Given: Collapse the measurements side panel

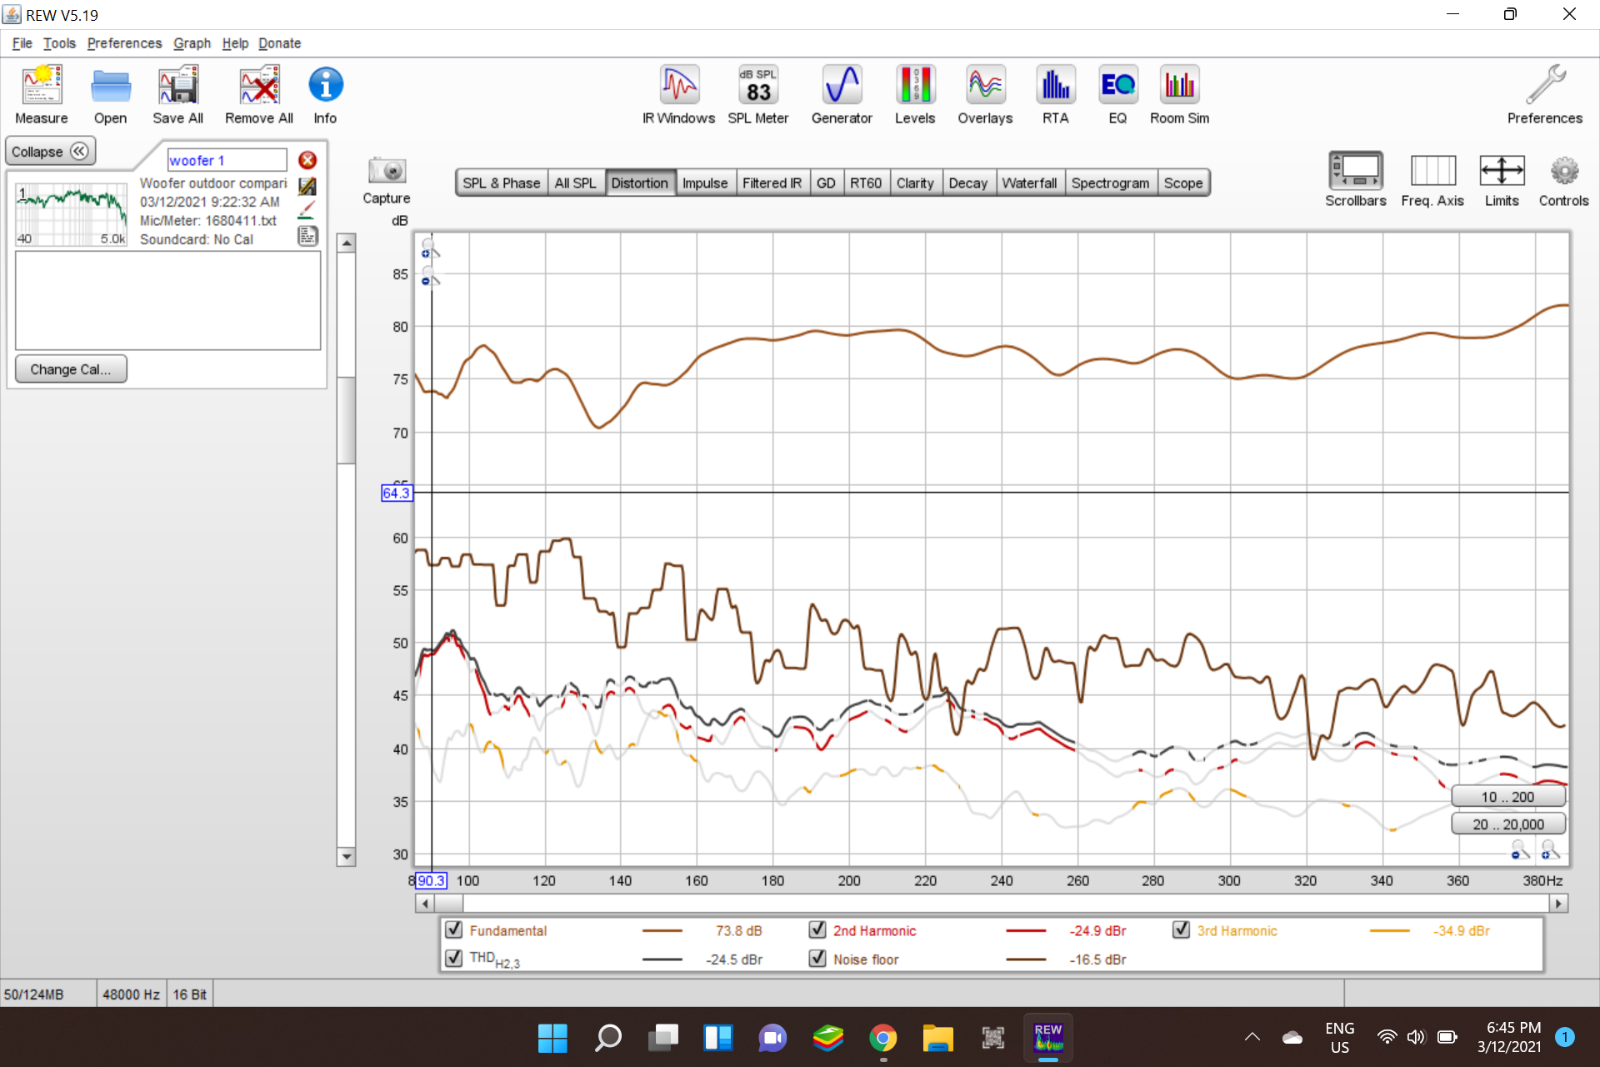Looking at the screenshot, I should pyautogui.click(x=50, y=152).
